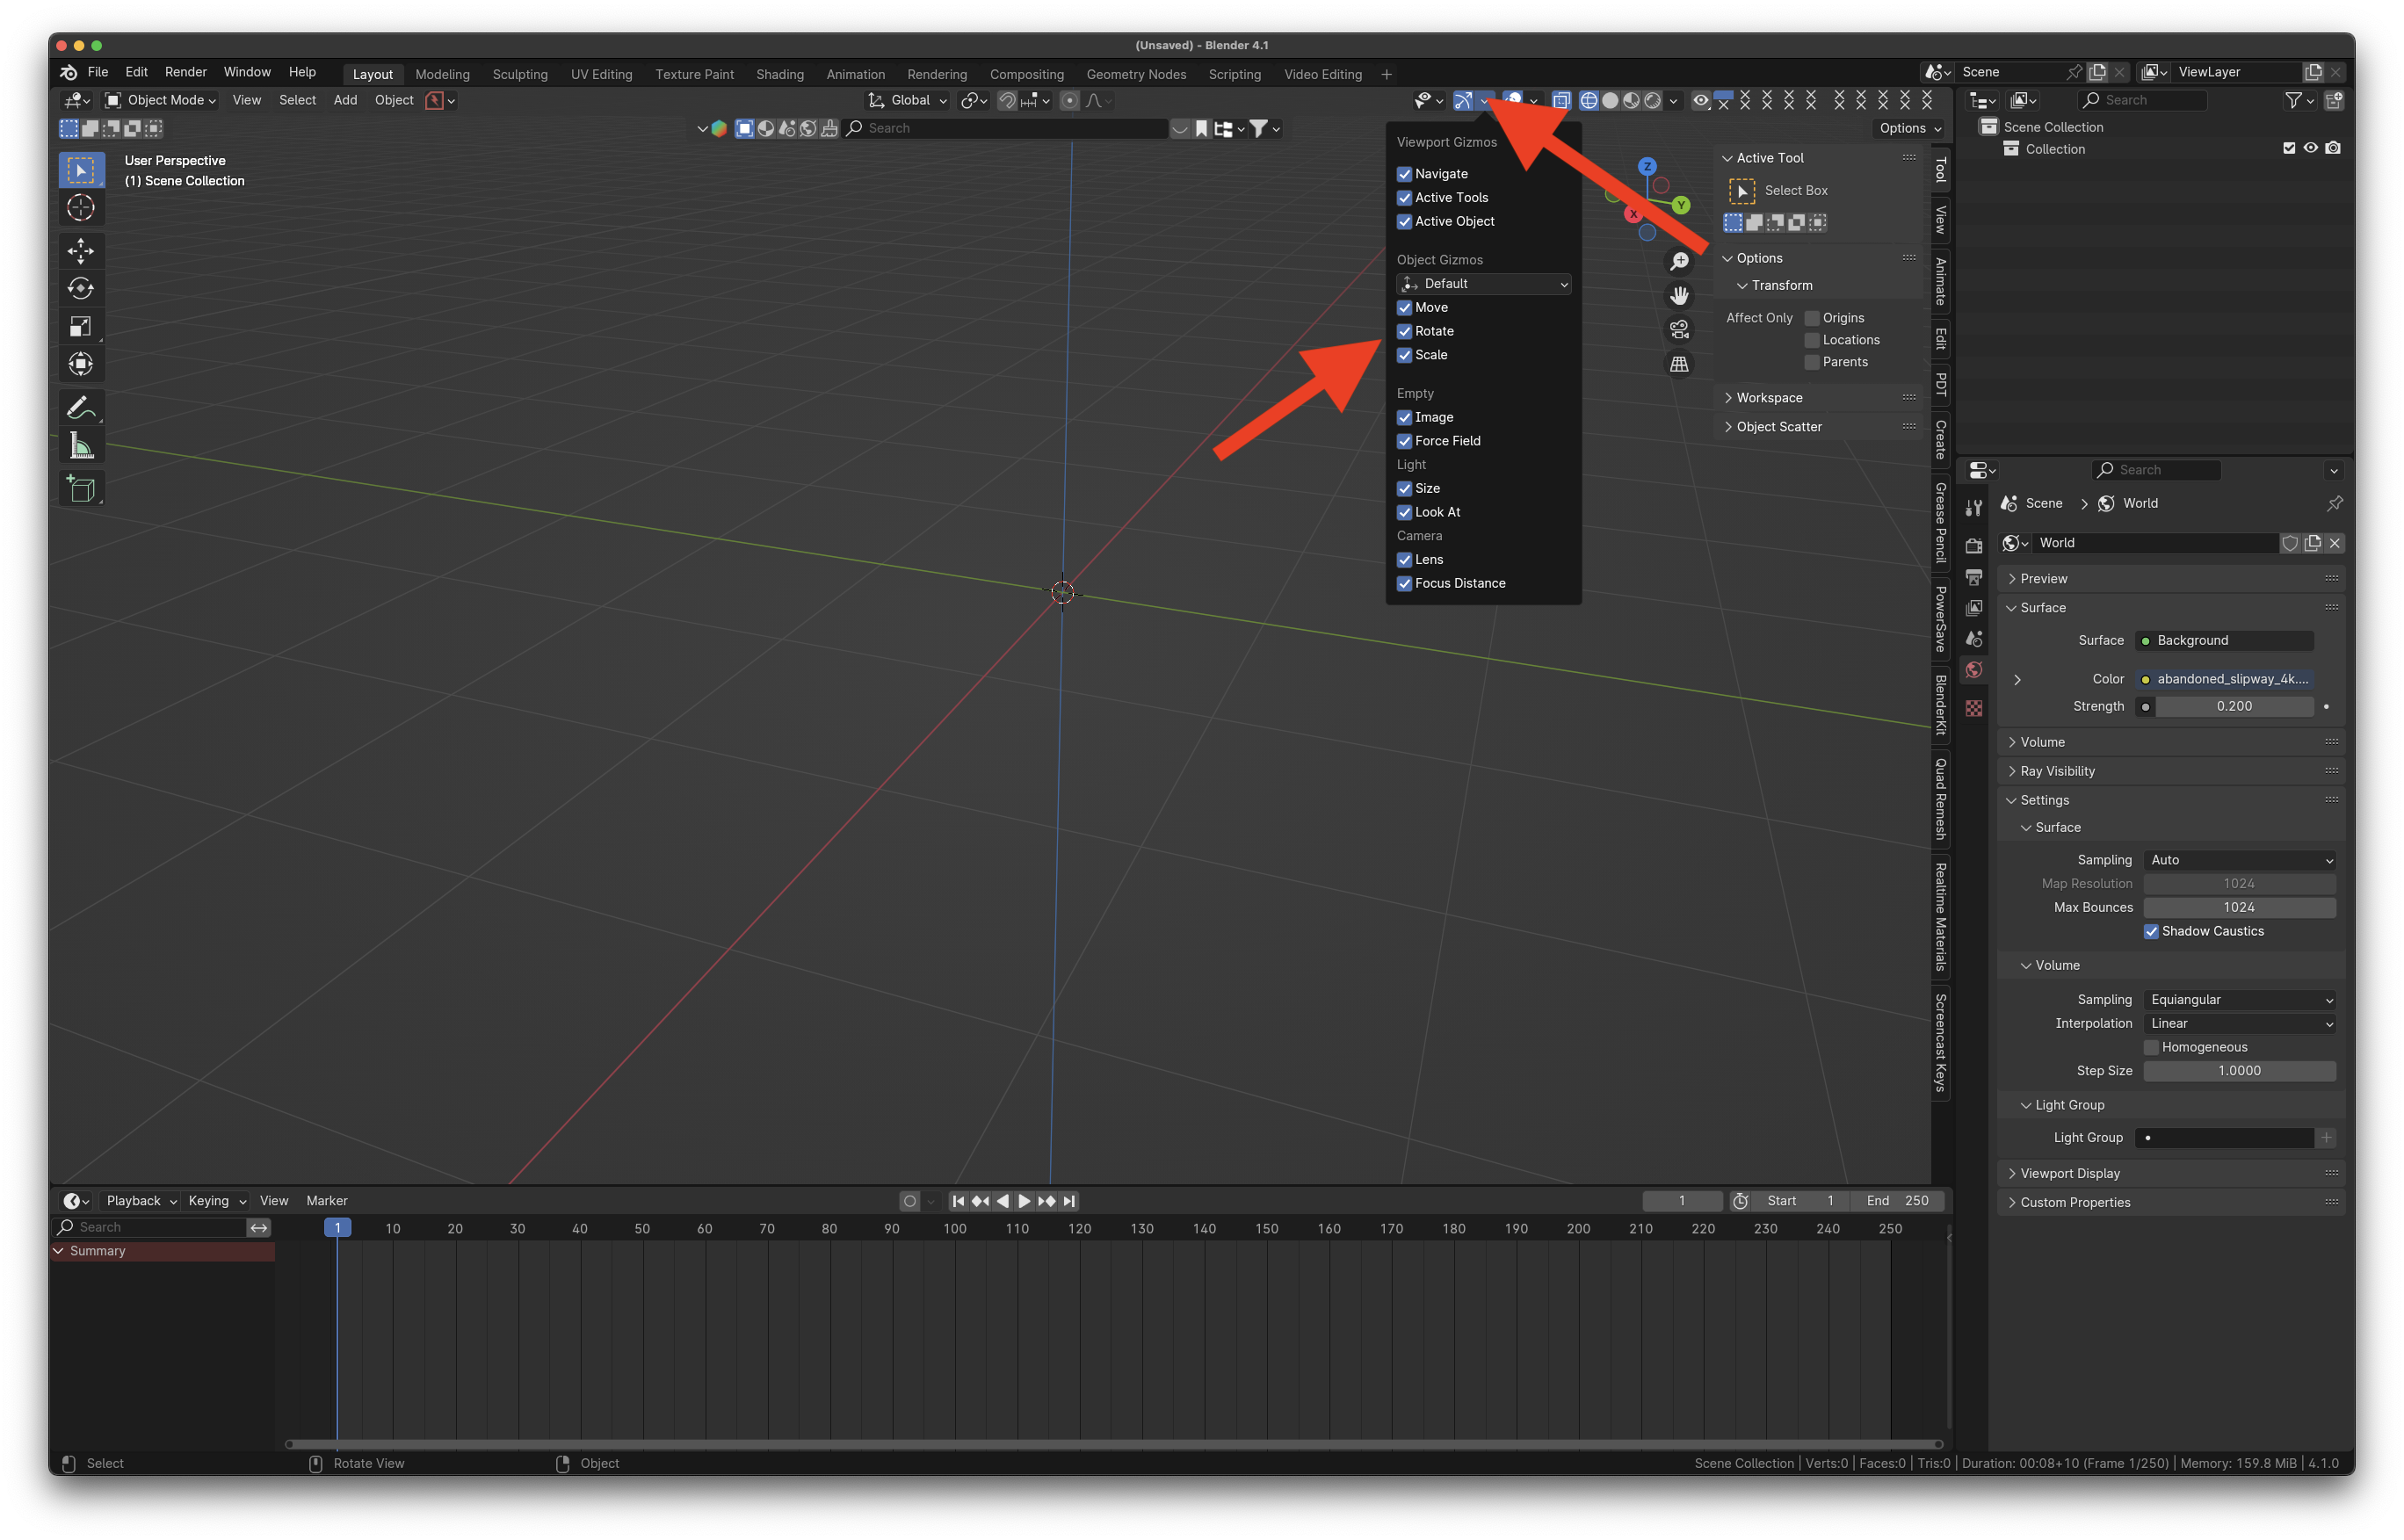
Task: Switch to the Sculpting workspace tab
Action: (x=520, y=74)
